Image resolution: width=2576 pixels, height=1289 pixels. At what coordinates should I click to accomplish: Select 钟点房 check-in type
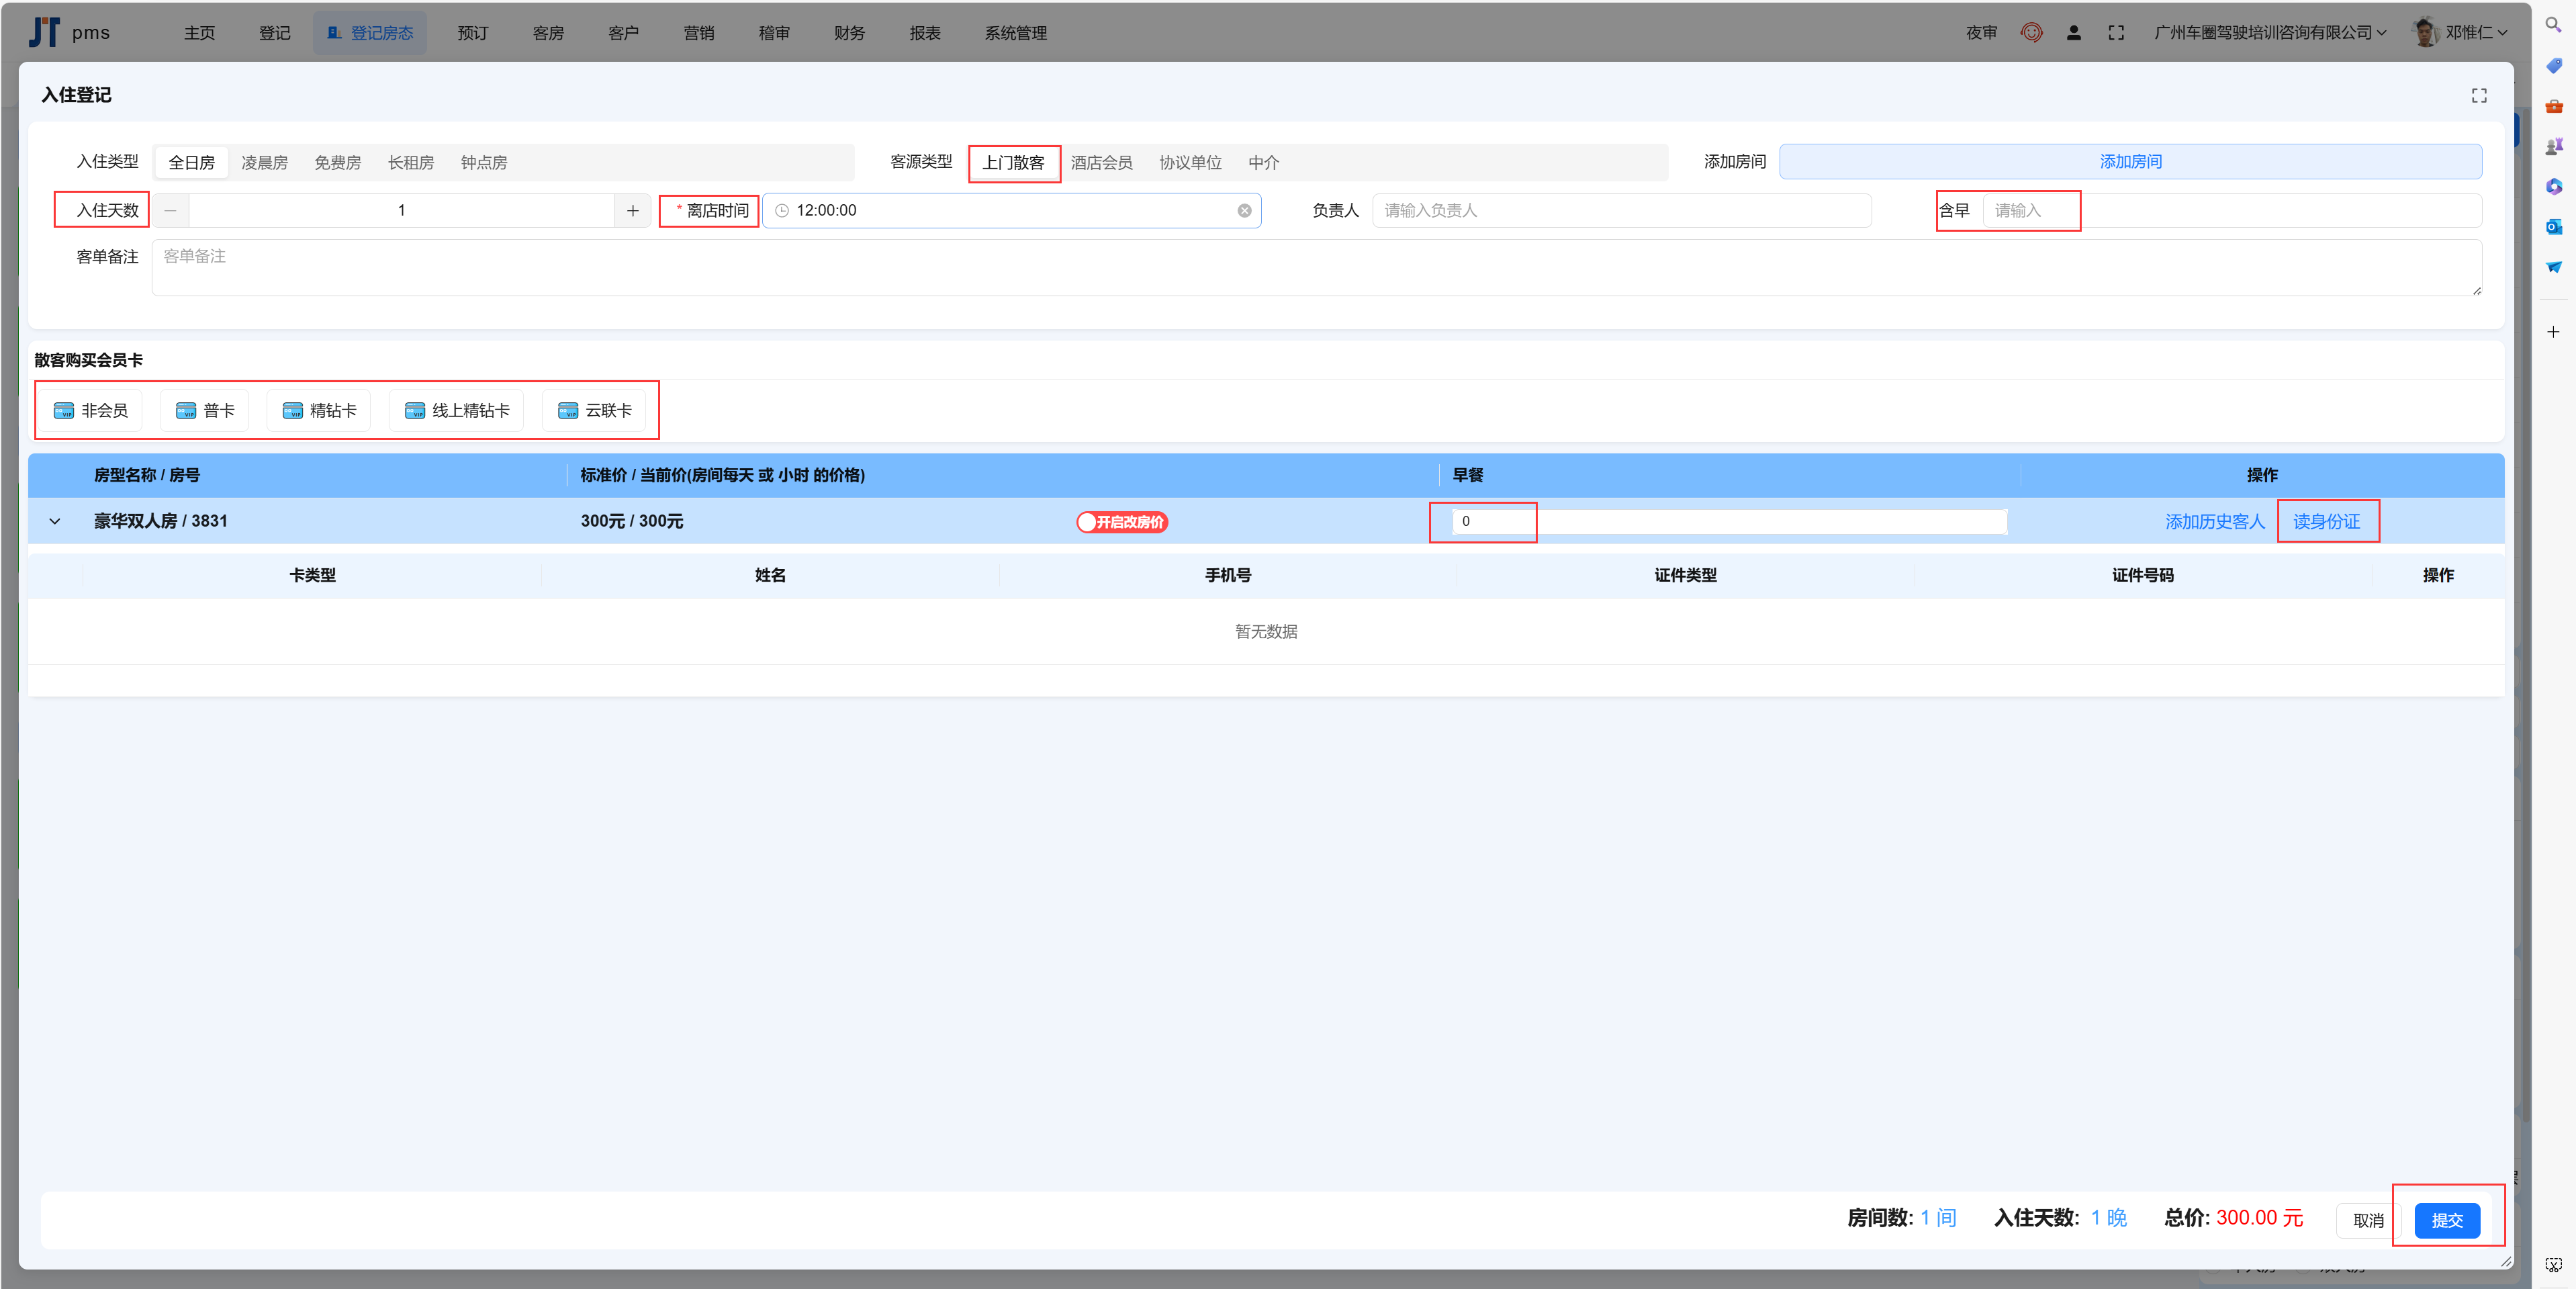pos(483,163)
